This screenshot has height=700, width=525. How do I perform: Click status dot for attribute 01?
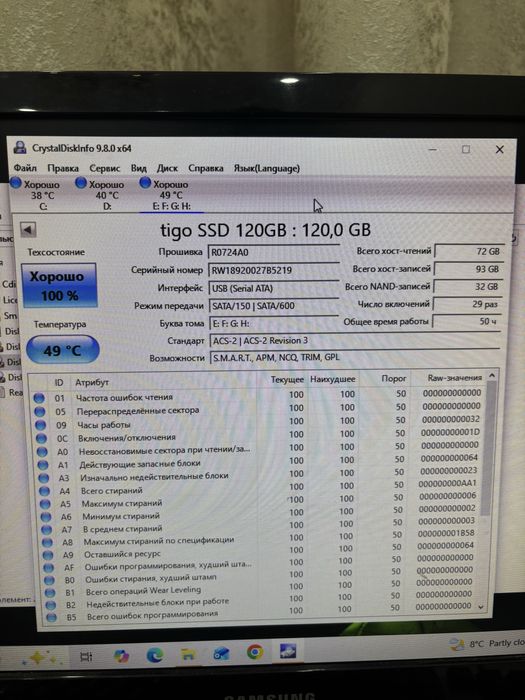[39, 398]
